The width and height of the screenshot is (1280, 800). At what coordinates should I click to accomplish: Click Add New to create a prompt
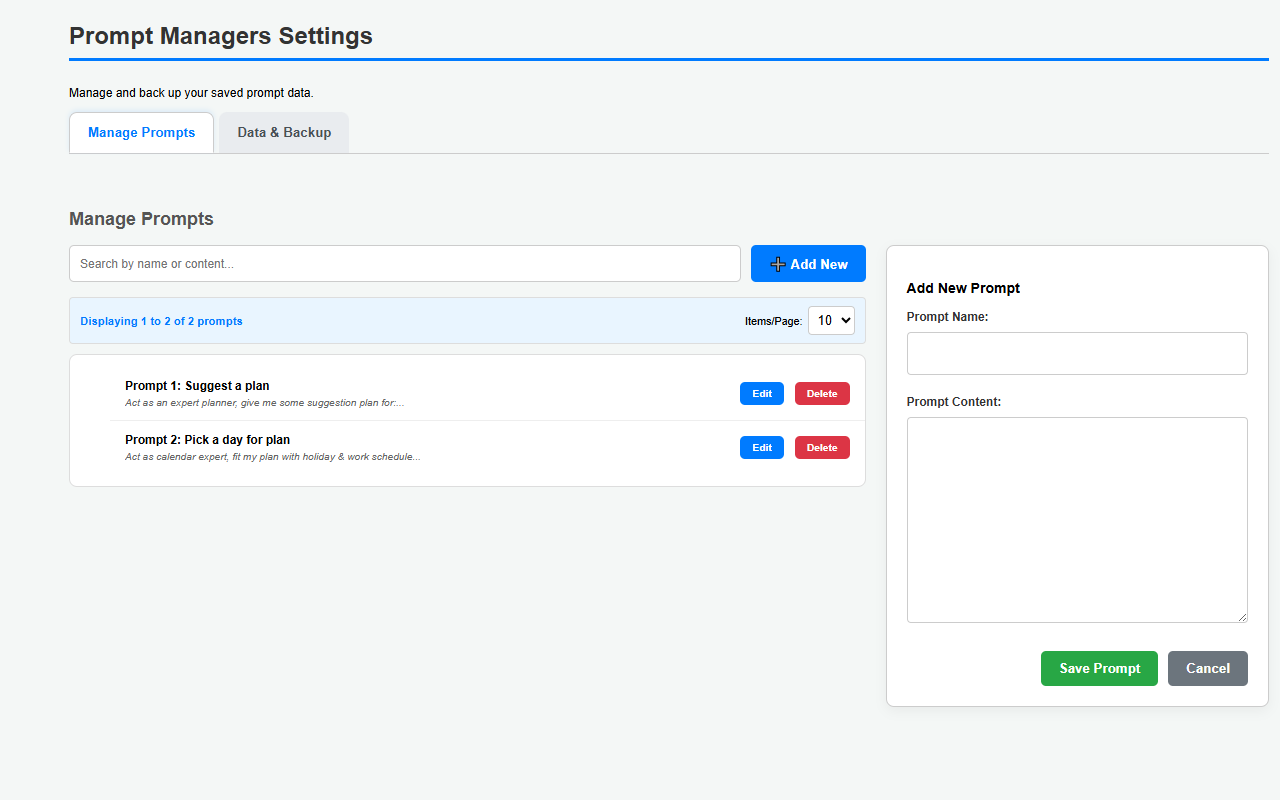[808, 263]
